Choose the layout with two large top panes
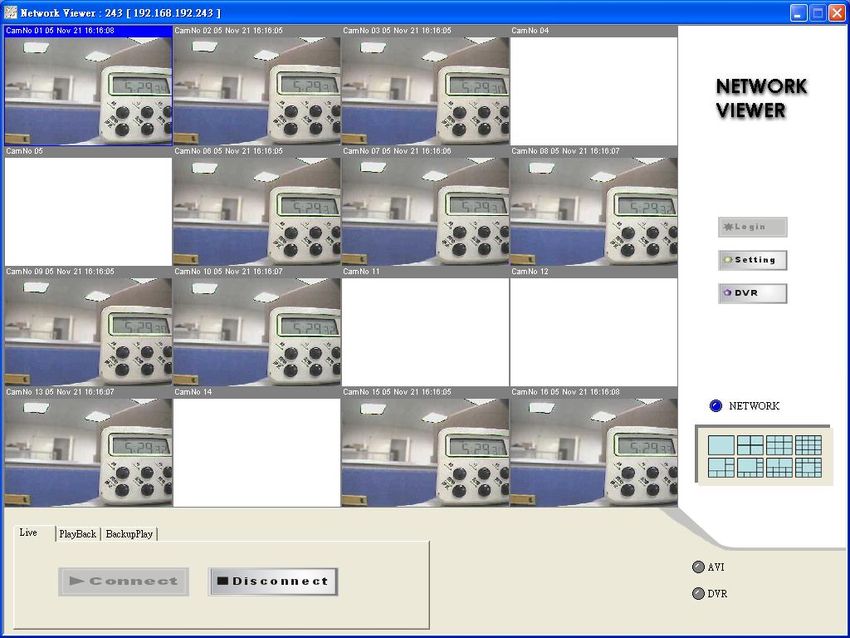This screenshot has height=638, width=850. [x=779, y=467]
